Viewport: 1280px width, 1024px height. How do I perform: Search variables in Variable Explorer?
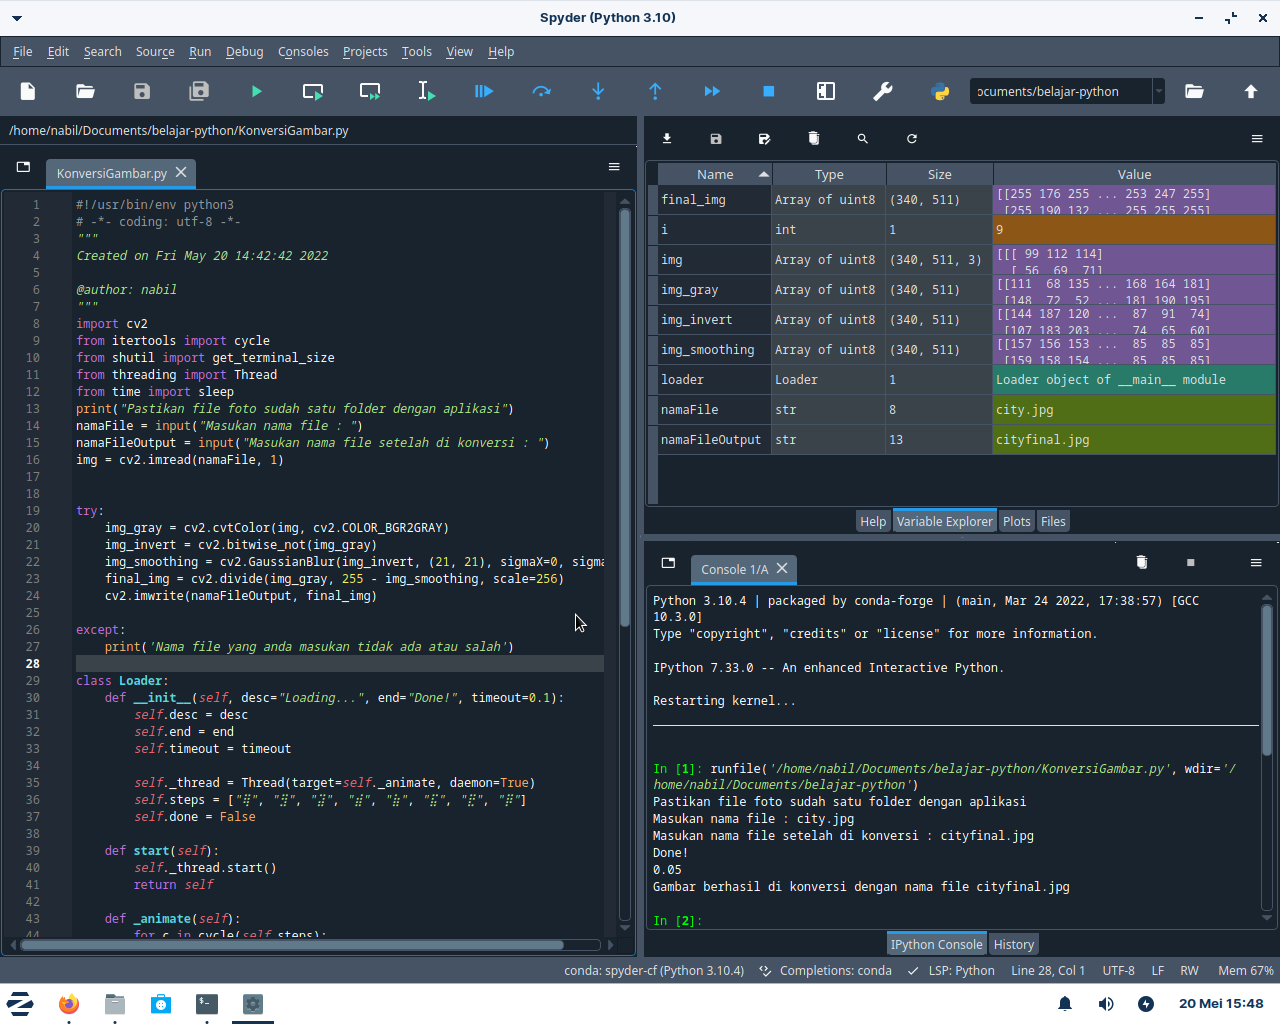pos(862,139)
